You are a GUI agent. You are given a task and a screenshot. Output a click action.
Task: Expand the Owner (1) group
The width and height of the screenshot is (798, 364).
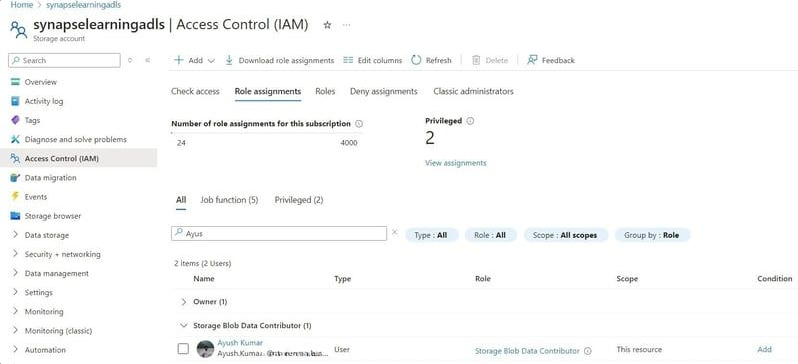tap(184, 302)
